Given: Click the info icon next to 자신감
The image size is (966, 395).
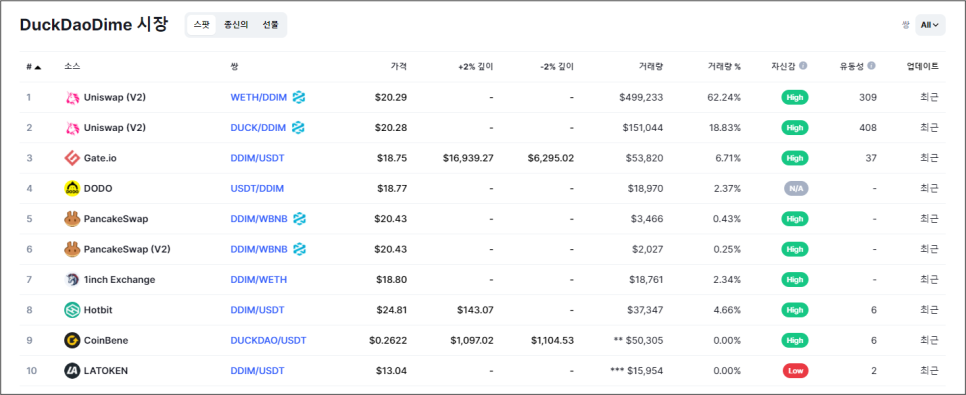Looking at the screenshot, I should (x=803, y=67).
